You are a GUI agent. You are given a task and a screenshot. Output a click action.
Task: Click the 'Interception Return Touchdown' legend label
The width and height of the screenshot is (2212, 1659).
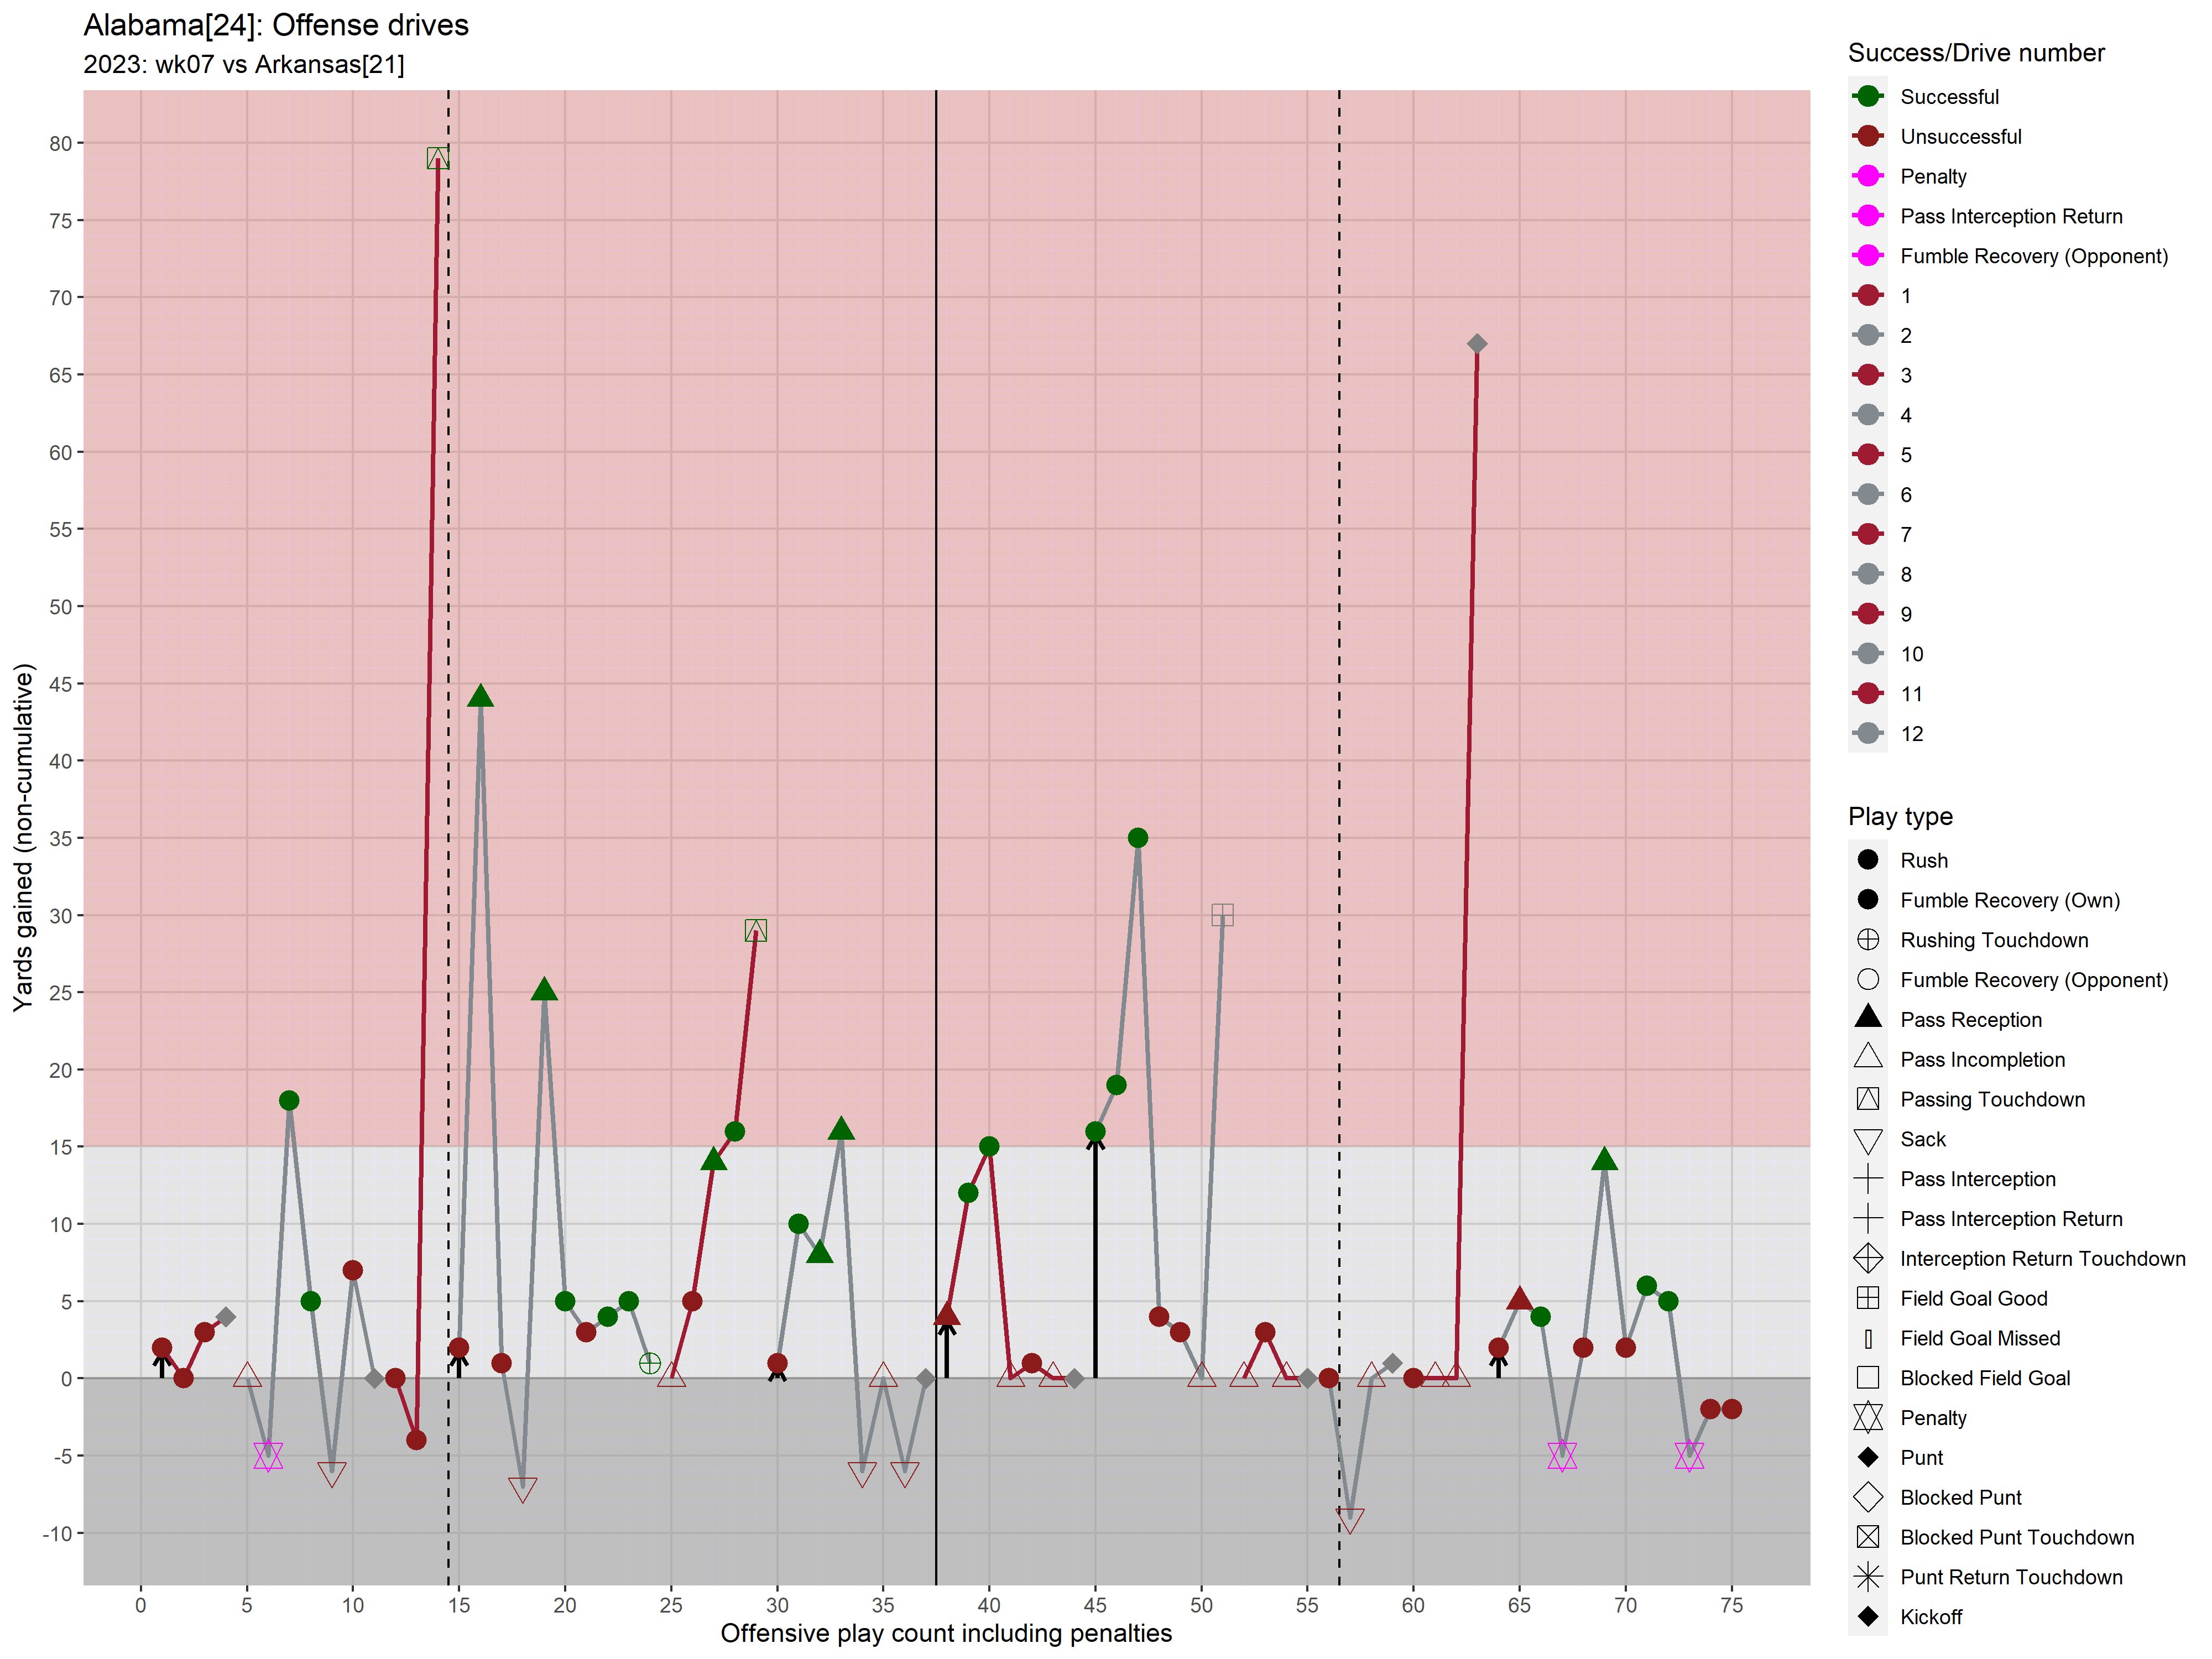pyautogui.click(x=2043, y=1259)
